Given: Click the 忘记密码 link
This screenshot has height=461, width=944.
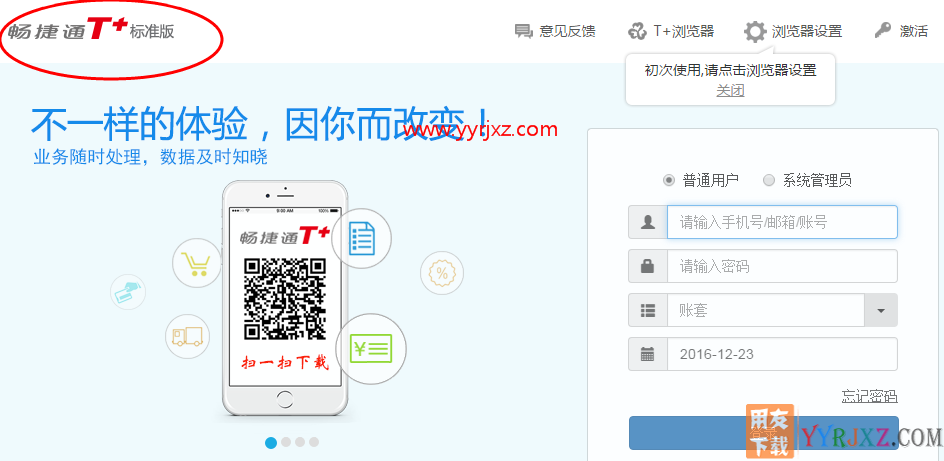Looking at the screenshot, I should (x=869, y=396).
